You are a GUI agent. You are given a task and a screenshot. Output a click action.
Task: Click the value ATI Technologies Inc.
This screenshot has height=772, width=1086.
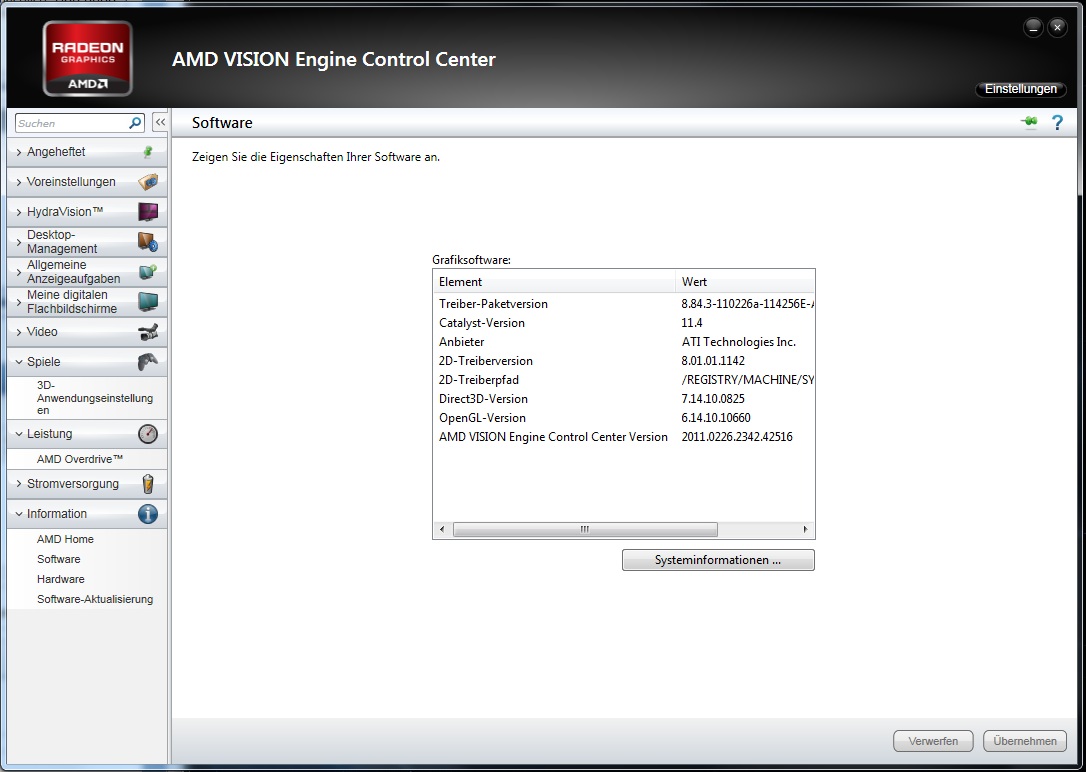[738, 342]
